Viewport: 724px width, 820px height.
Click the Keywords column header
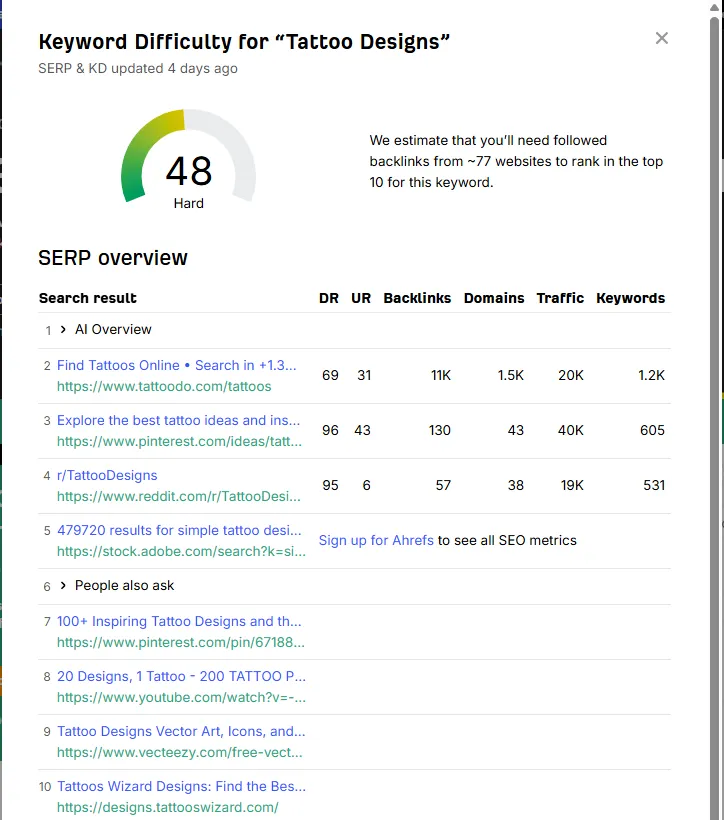tap(631, 298)
